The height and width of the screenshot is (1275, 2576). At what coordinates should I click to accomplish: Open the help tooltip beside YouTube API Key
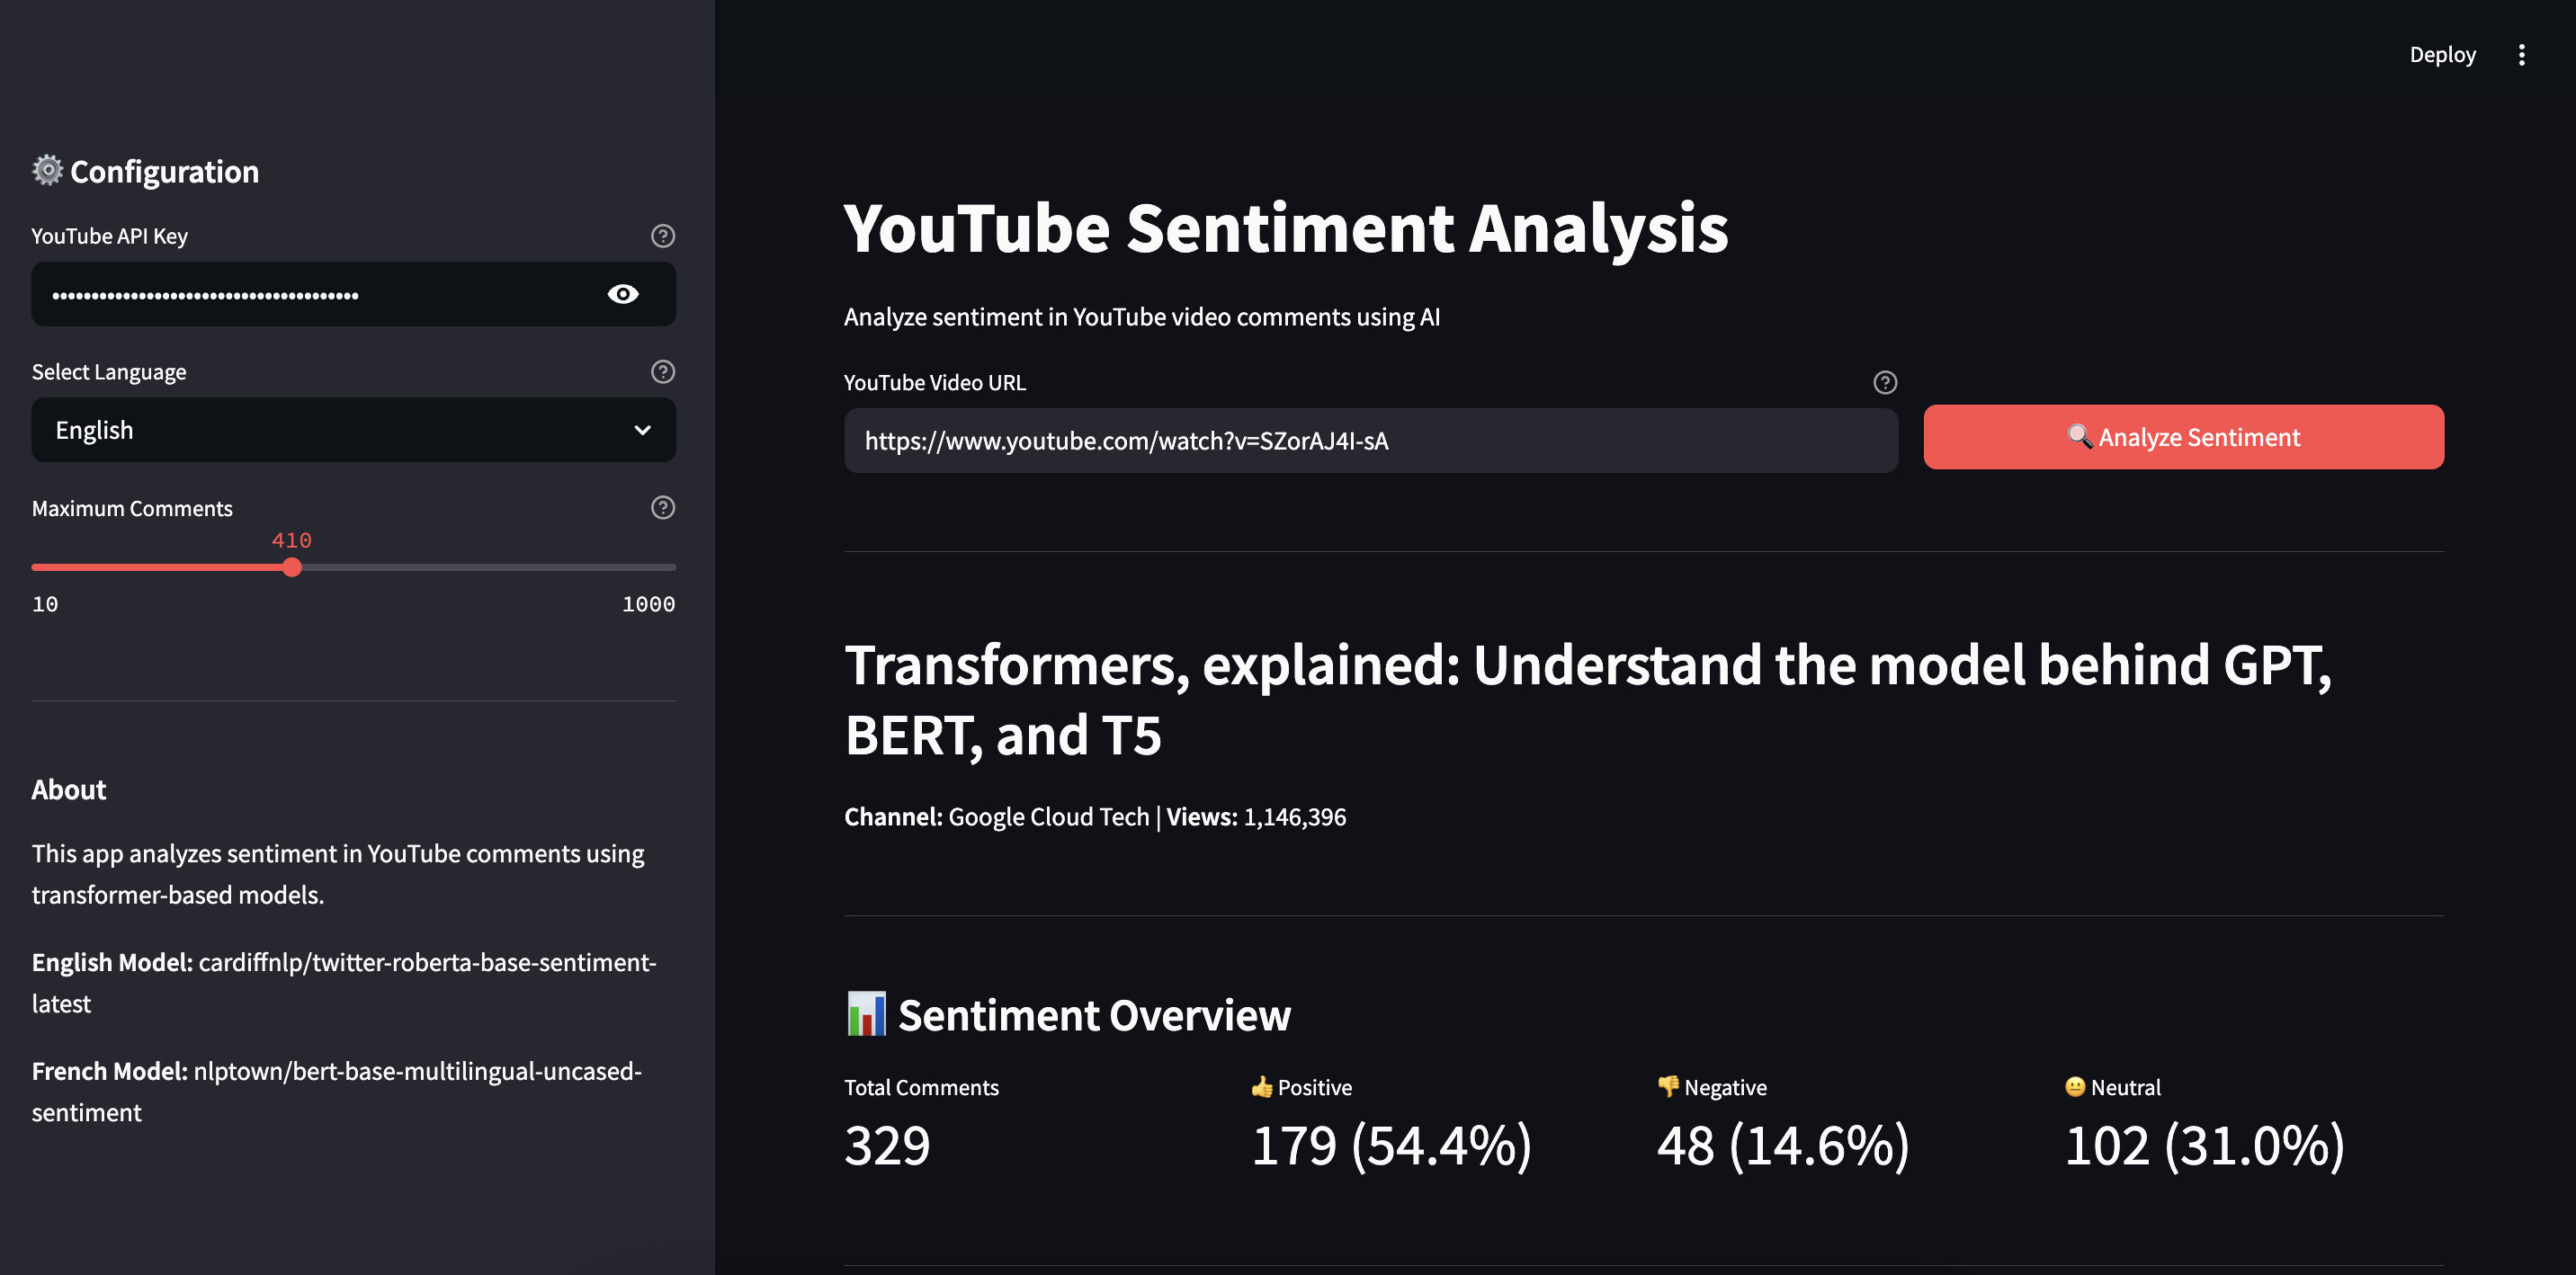(662, 236)
